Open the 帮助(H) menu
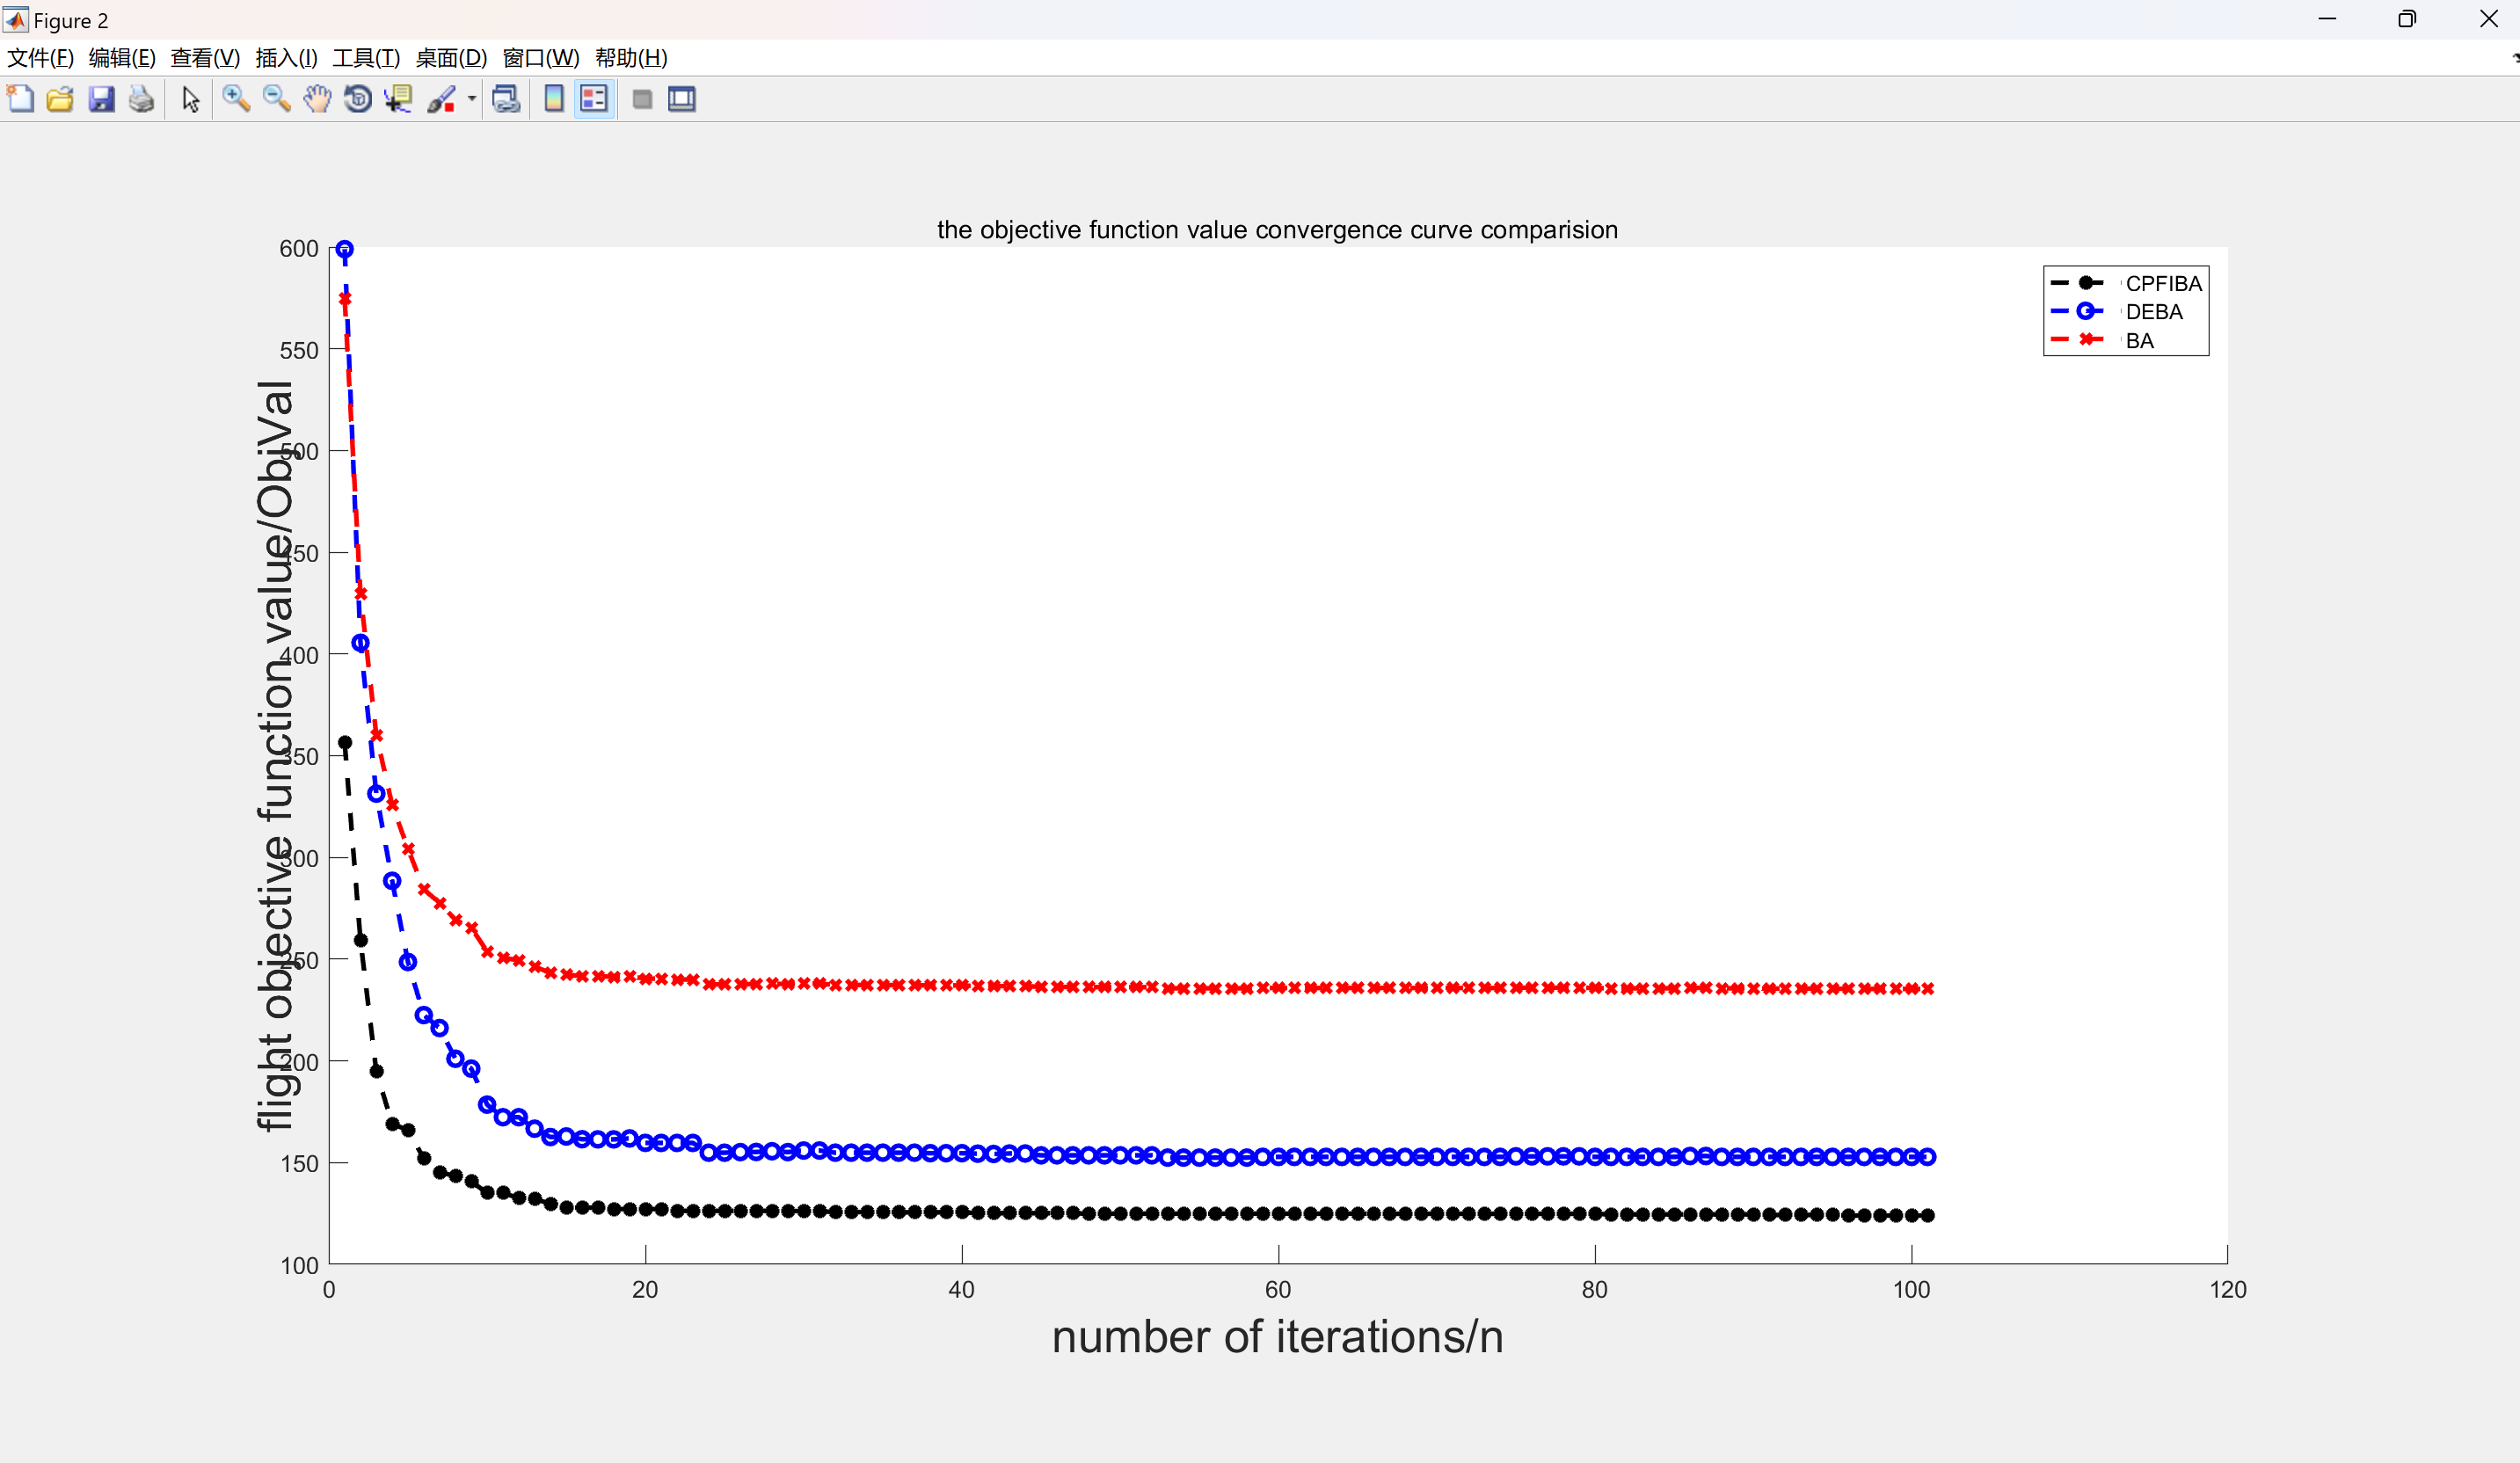Image resolution: width=2520 pixels, height=1463 pixels. tap(631, 58)
